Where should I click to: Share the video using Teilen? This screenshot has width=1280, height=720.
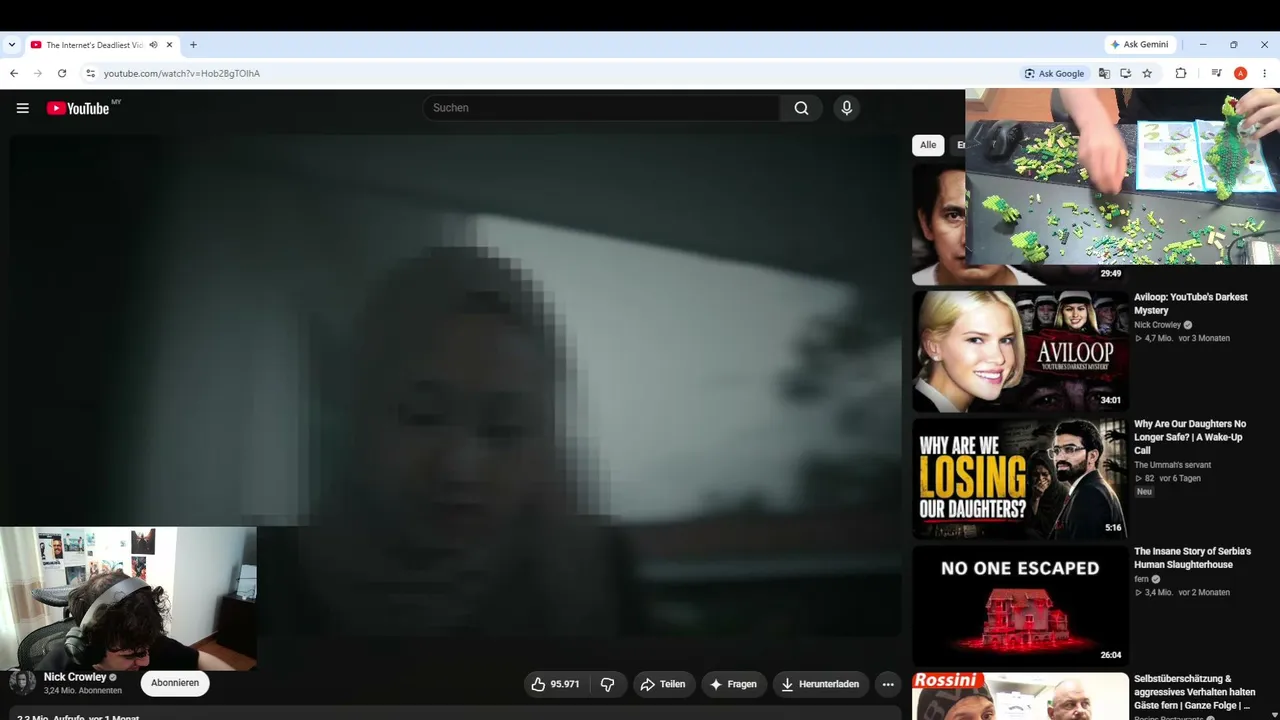663,684
